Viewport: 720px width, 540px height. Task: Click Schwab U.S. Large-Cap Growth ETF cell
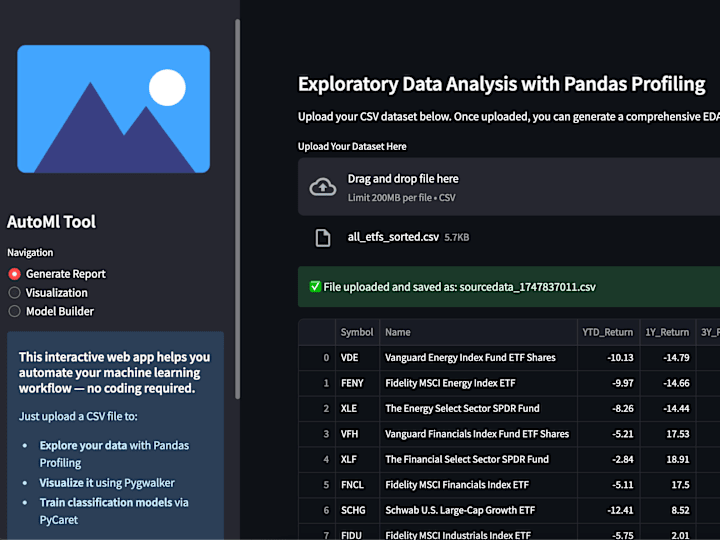coord(478,511)
